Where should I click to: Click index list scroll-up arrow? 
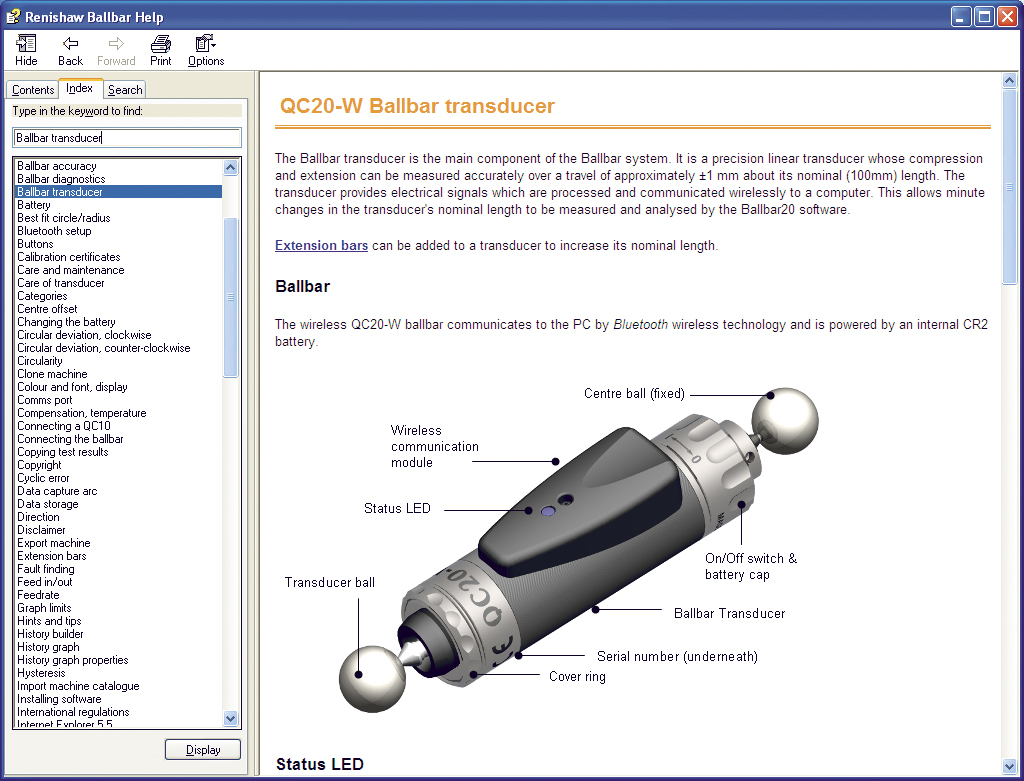click(231, 167)
